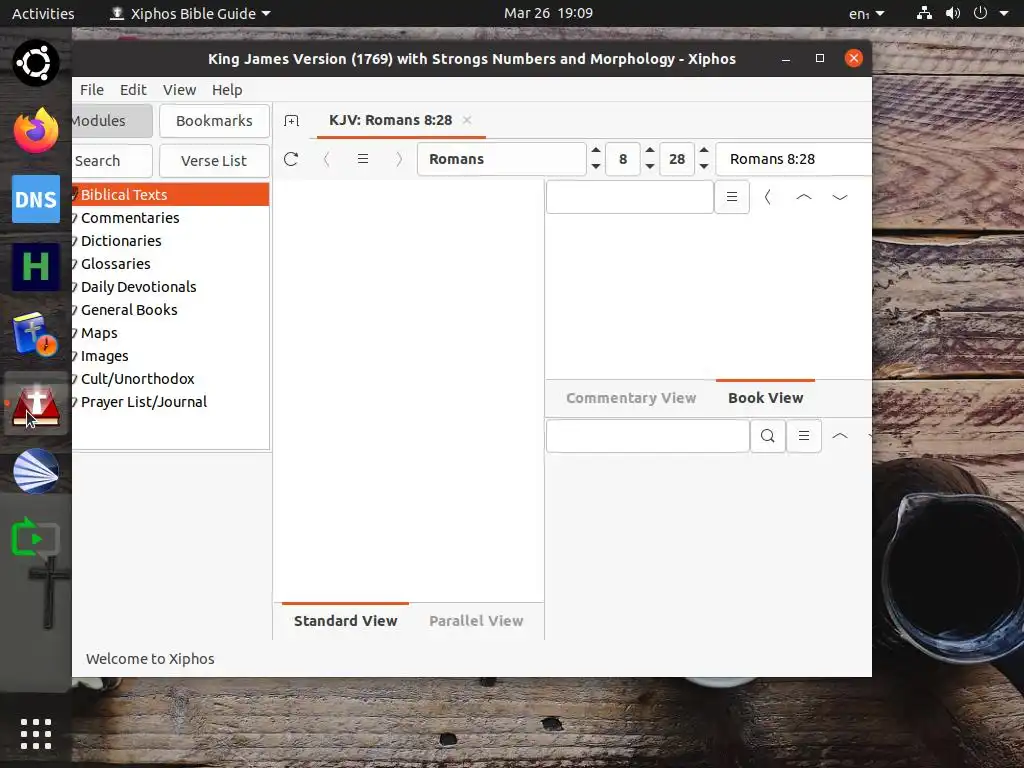Viewport: 1024px width, 768px height.
Task: Step to previous book with Romans down arrow
Action: point(596,167)
